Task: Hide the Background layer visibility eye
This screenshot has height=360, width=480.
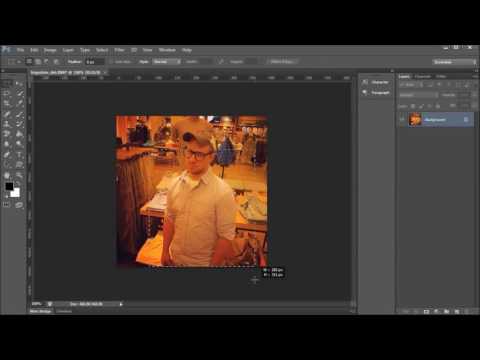Action: coord(402,119)
